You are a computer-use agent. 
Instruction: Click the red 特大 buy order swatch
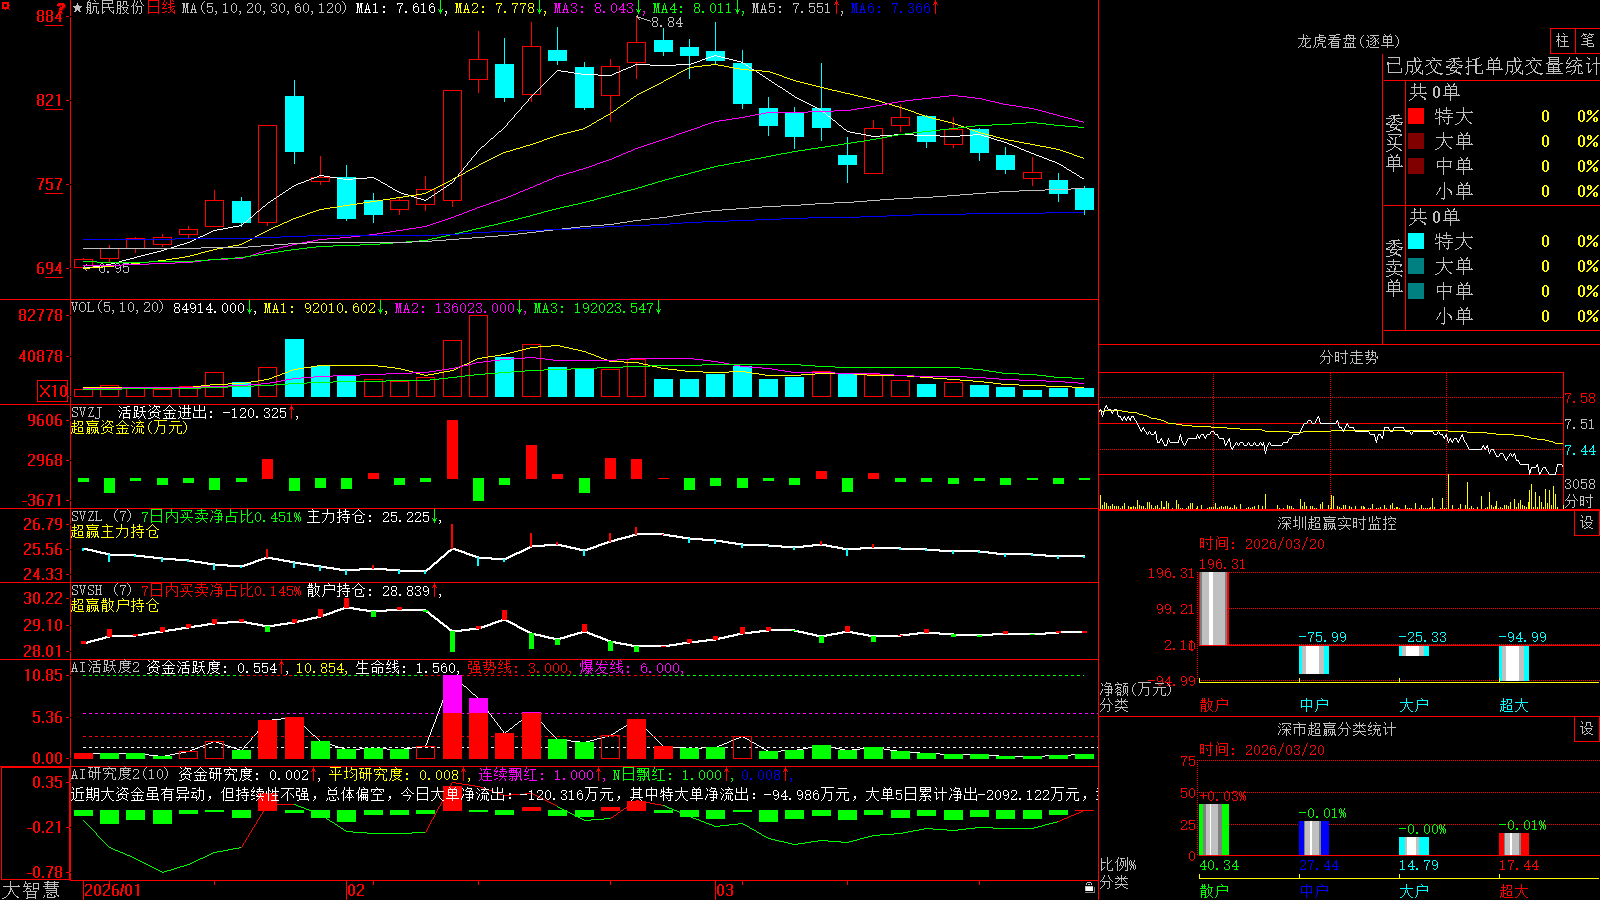click(x=1416, y=116)
